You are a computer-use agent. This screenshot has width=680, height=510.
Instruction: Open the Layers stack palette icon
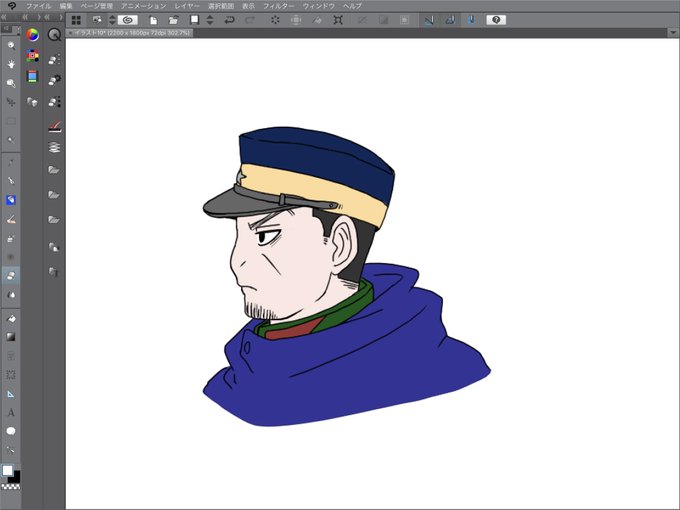[x=54, y=147]
